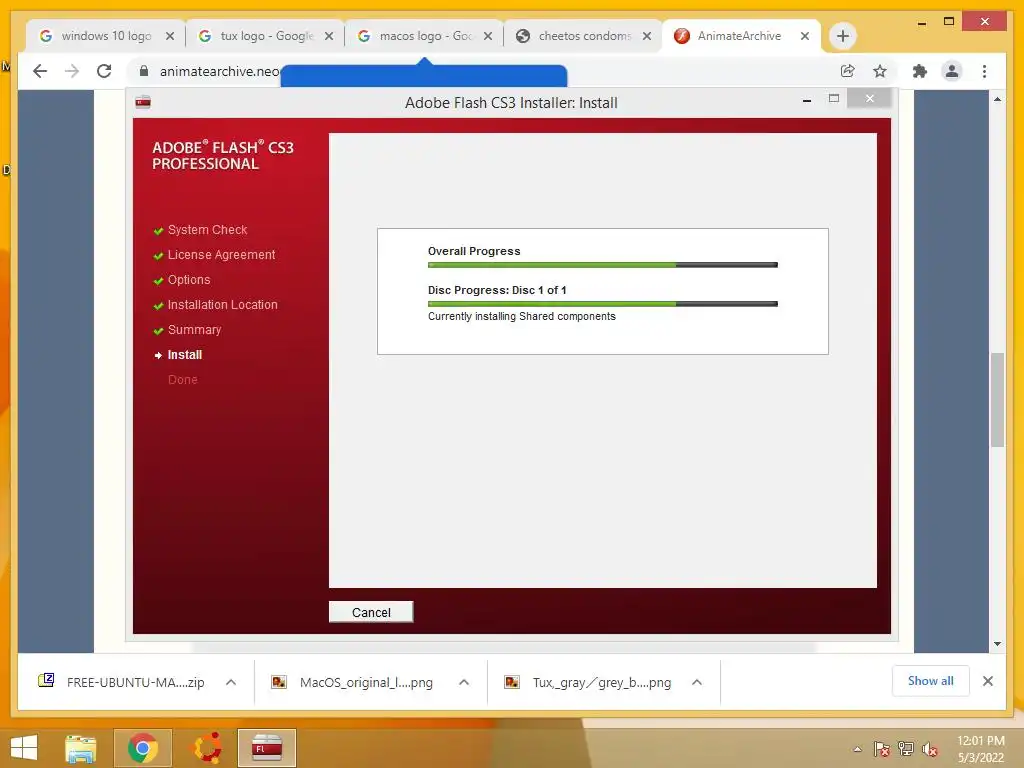This screenshot has height=768, width=1024.
Task: Open Chrome three-dot menu
Action: tap(984, 71)
